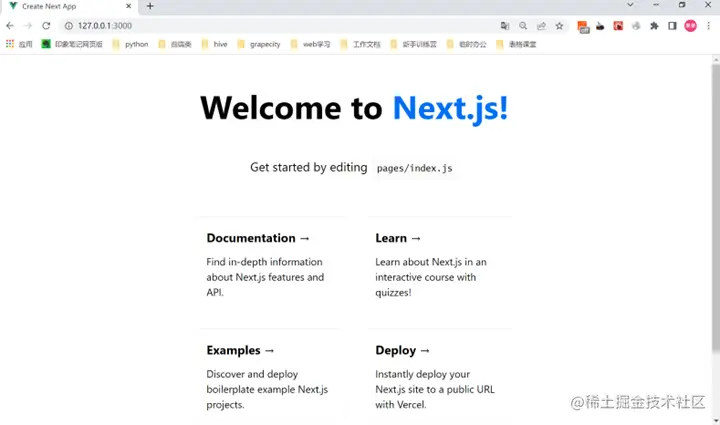
Task: Open the zoom magnifier icon in address bar
Action: pyautogui.click(x=523, y=26)
